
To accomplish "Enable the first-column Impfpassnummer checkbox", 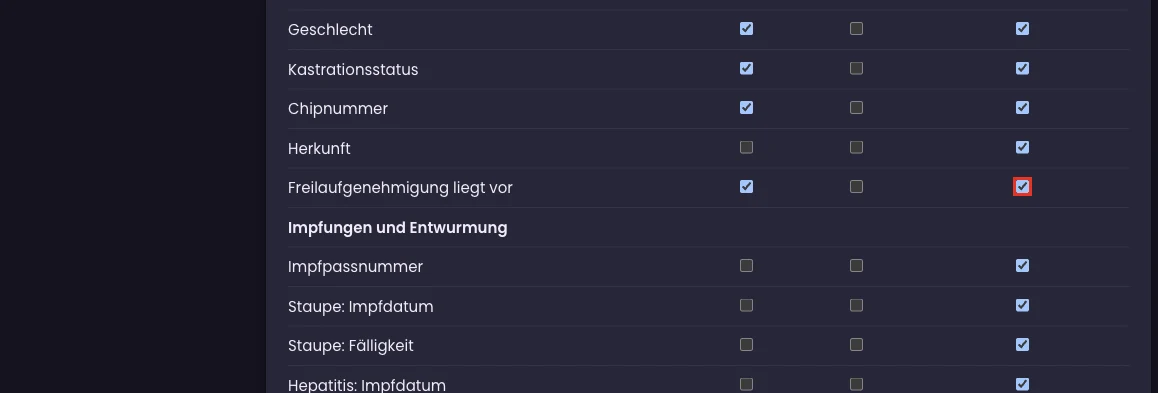I will coord(747,266).
